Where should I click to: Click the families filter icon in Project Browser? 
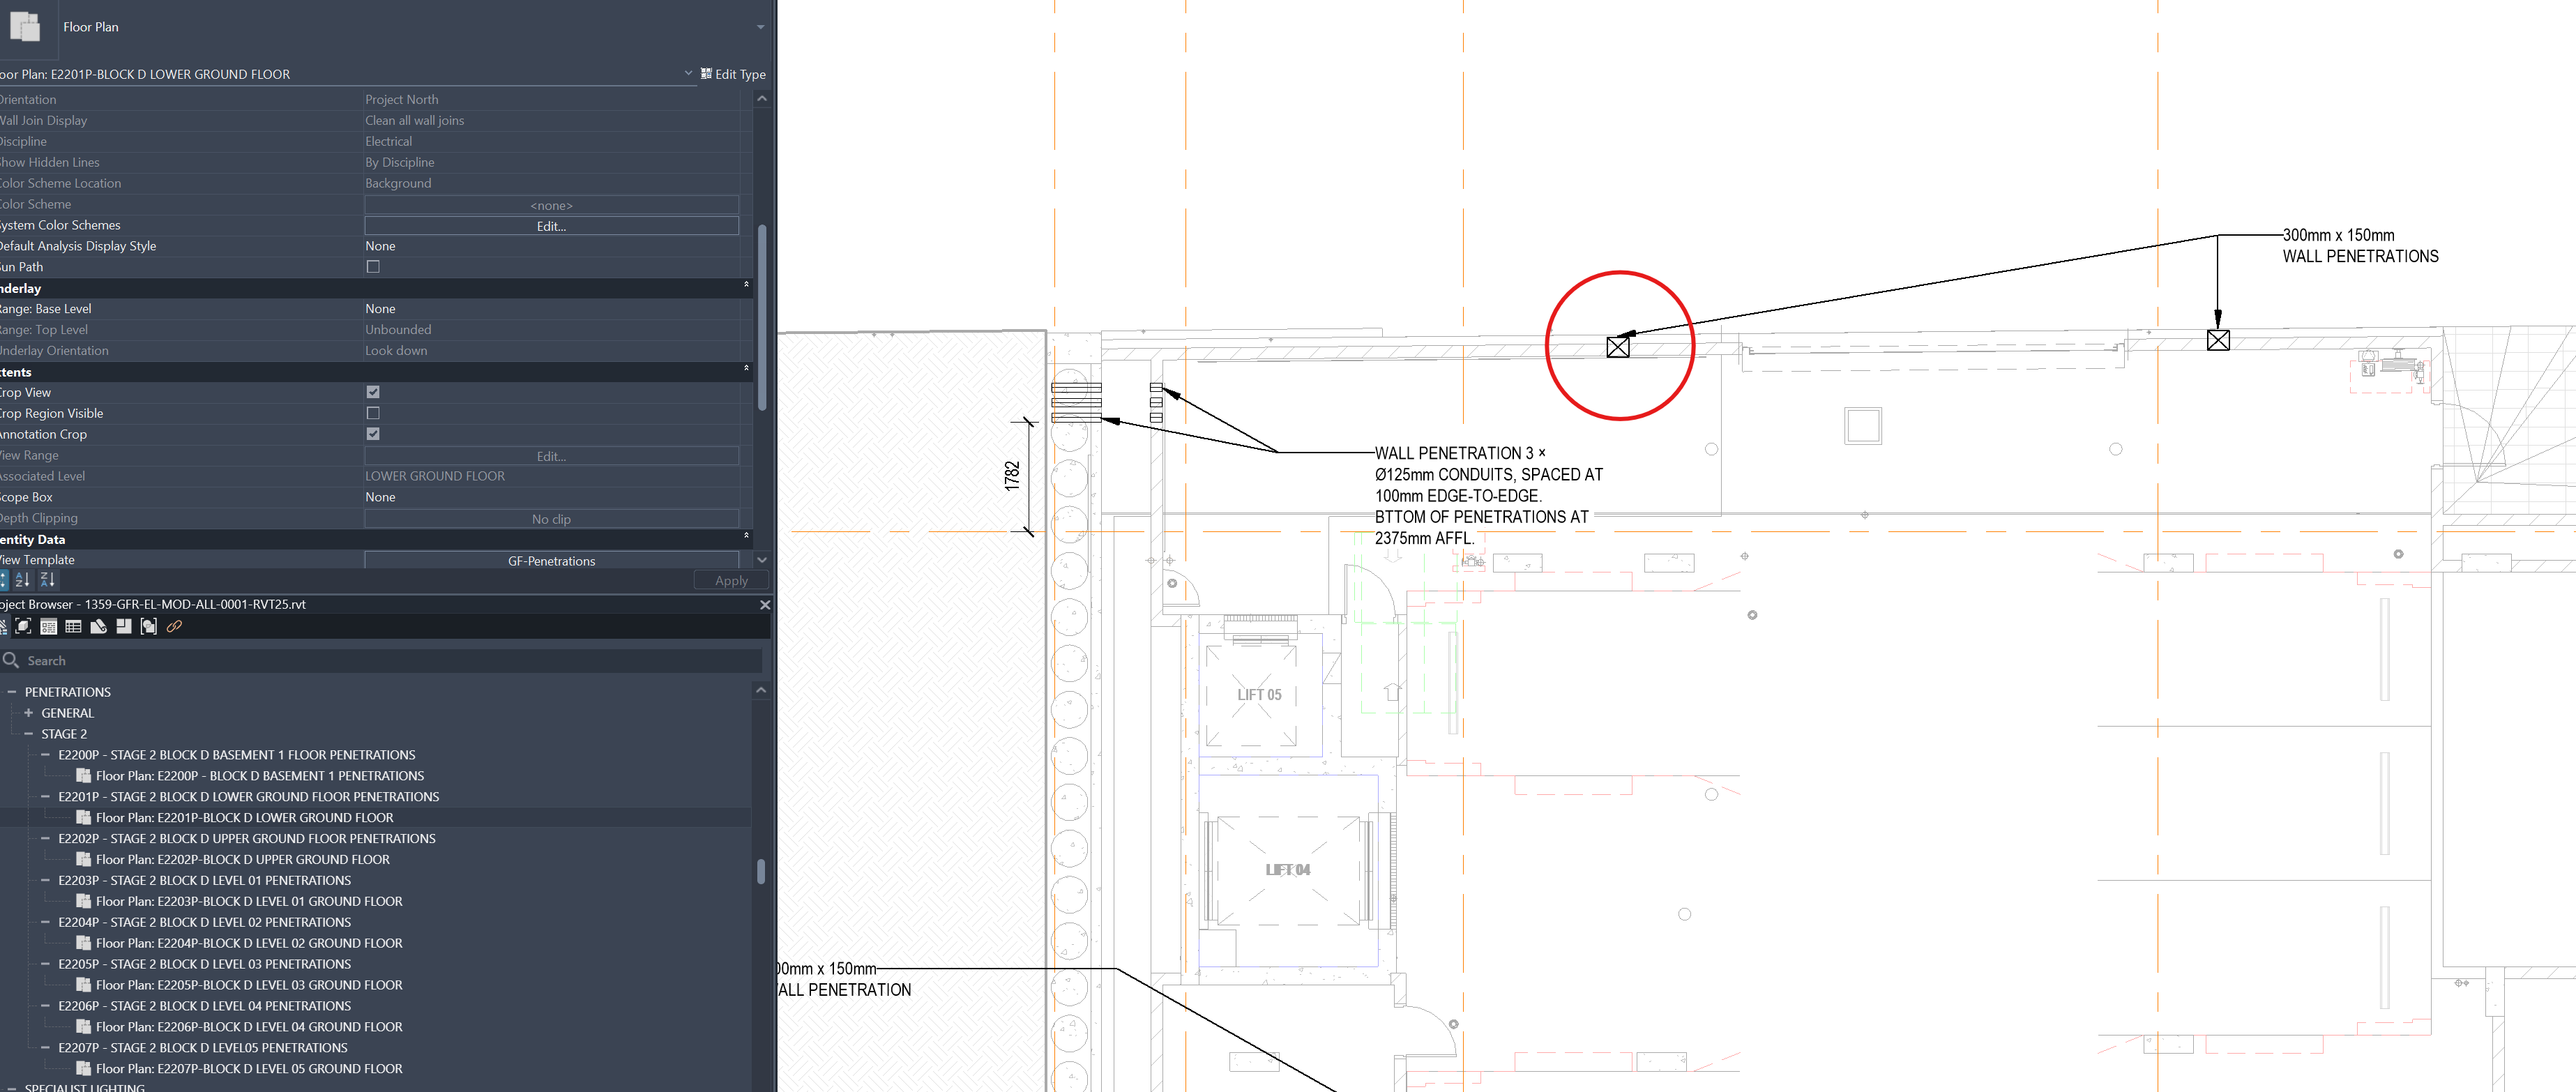point(123,627)
